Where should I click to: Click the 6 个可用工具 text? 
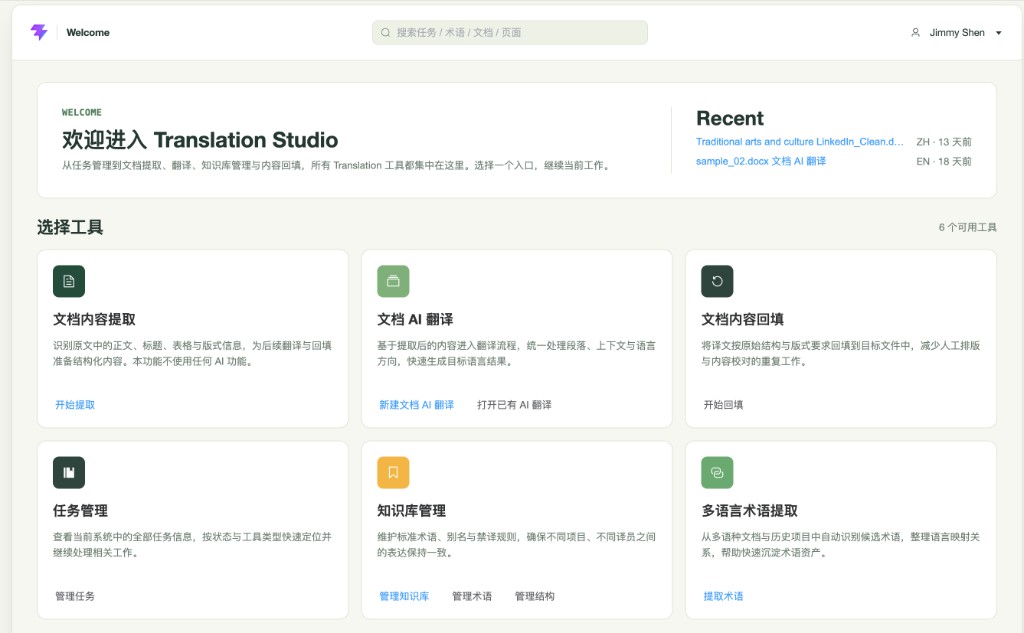[968, 227]
